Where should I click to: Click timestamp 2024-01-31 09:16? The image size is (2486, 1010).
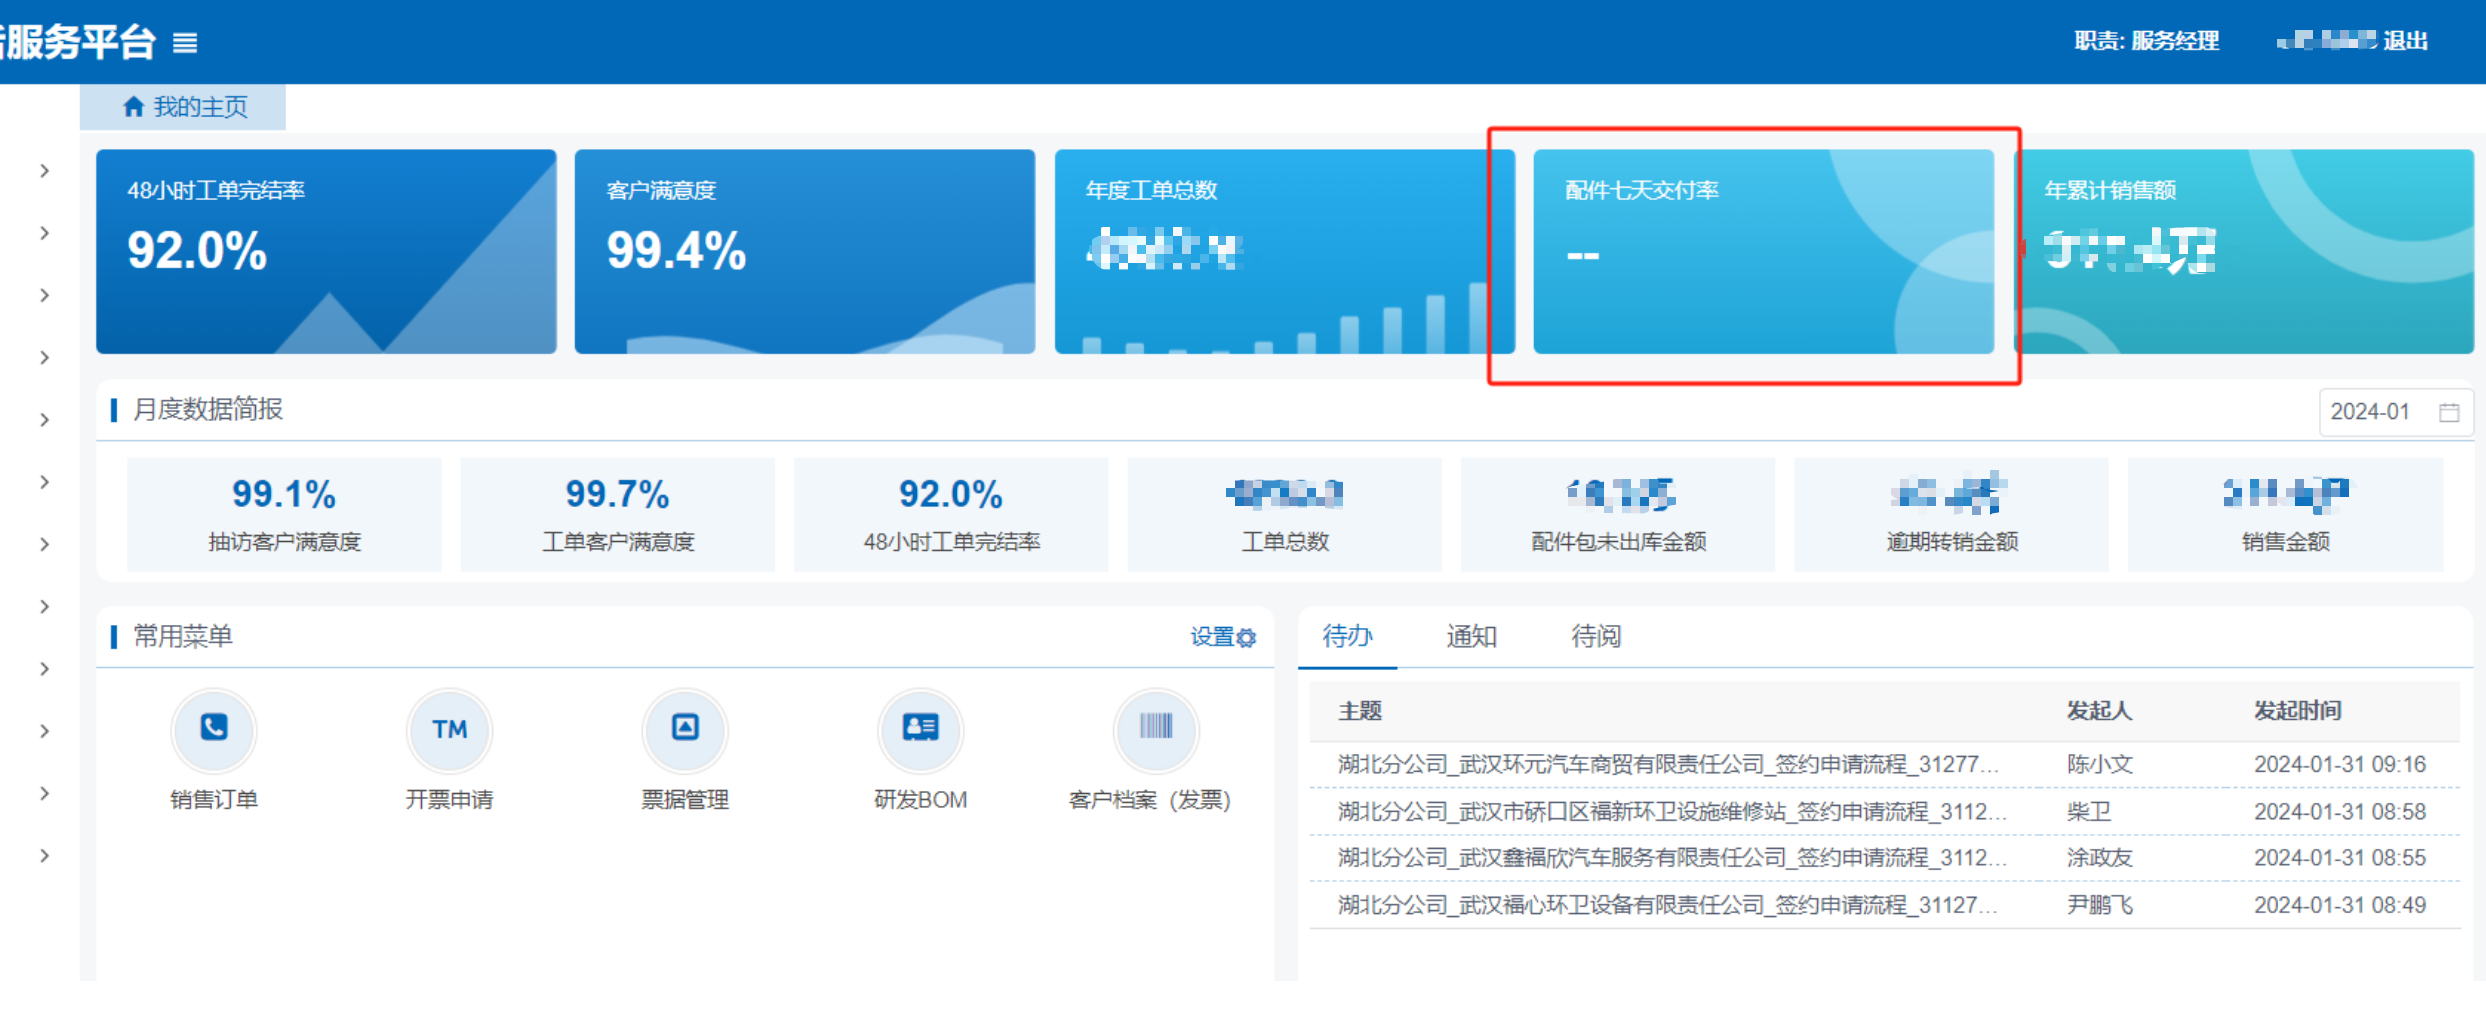point(2340,765)
